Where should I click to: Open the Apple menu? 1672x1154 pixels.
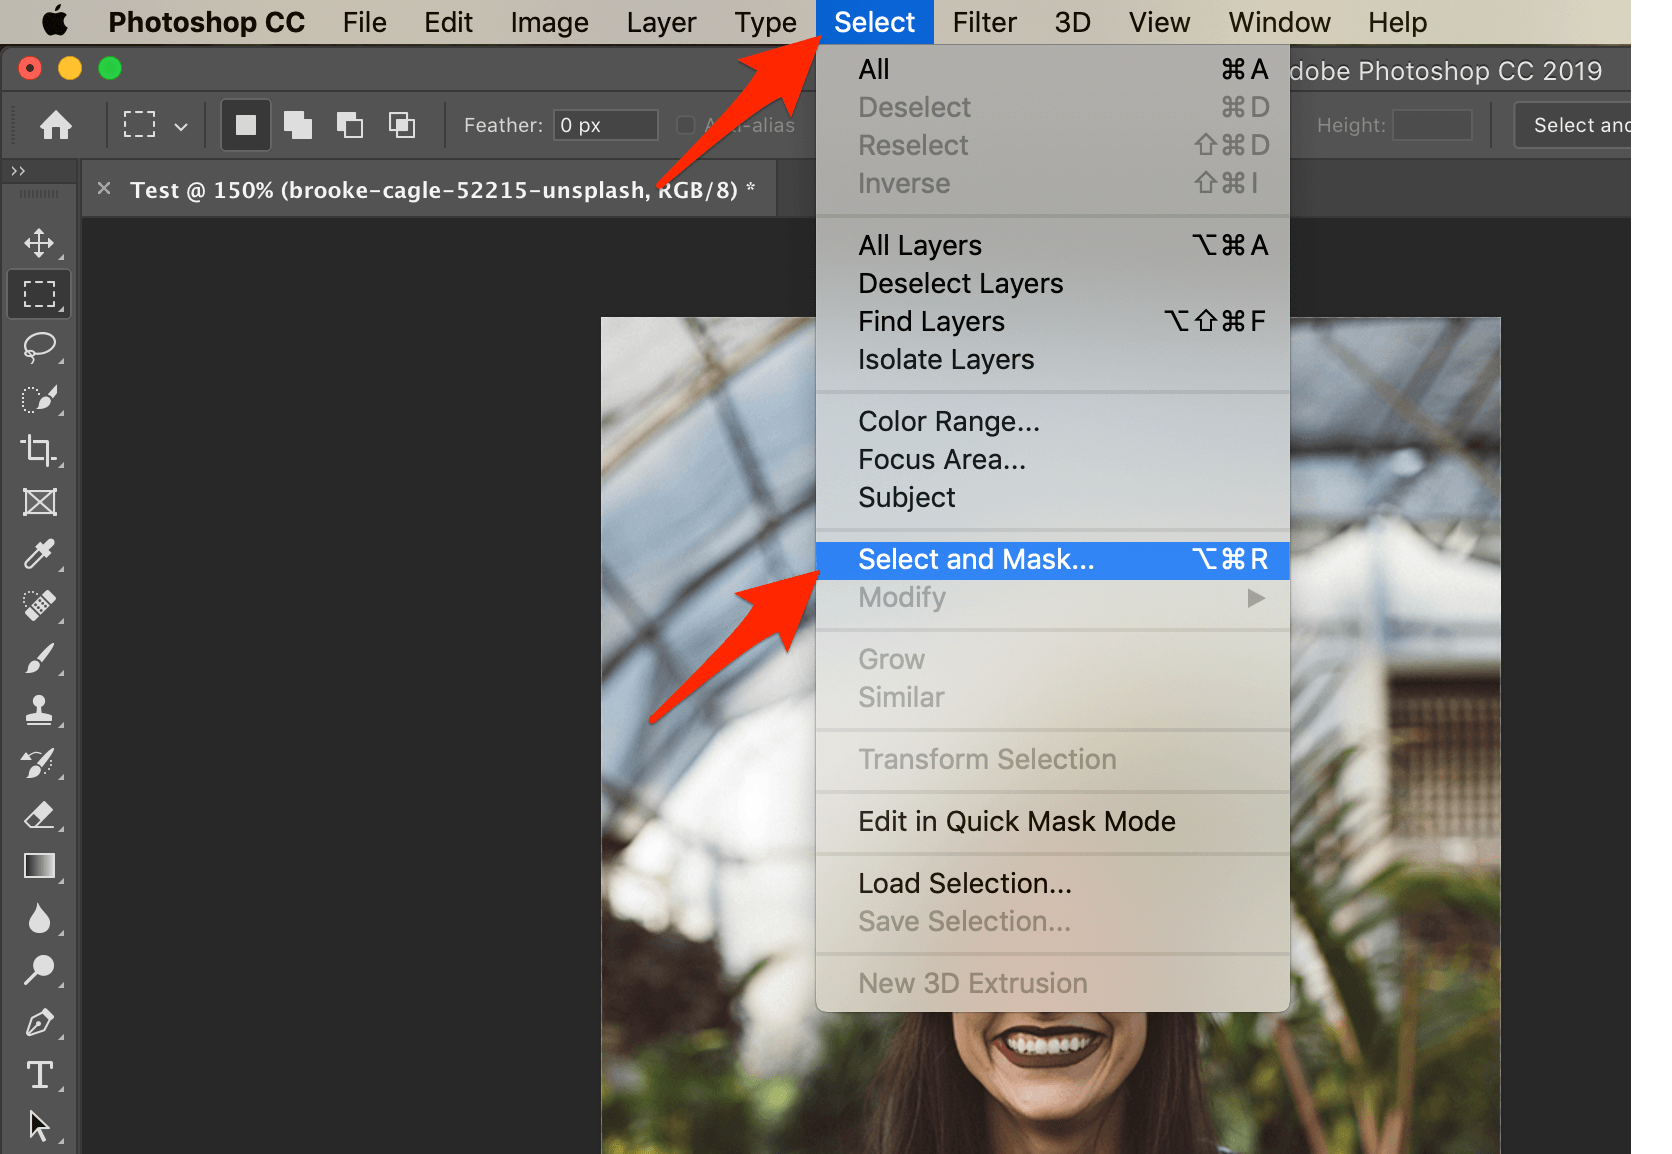(x=54, y=22)
